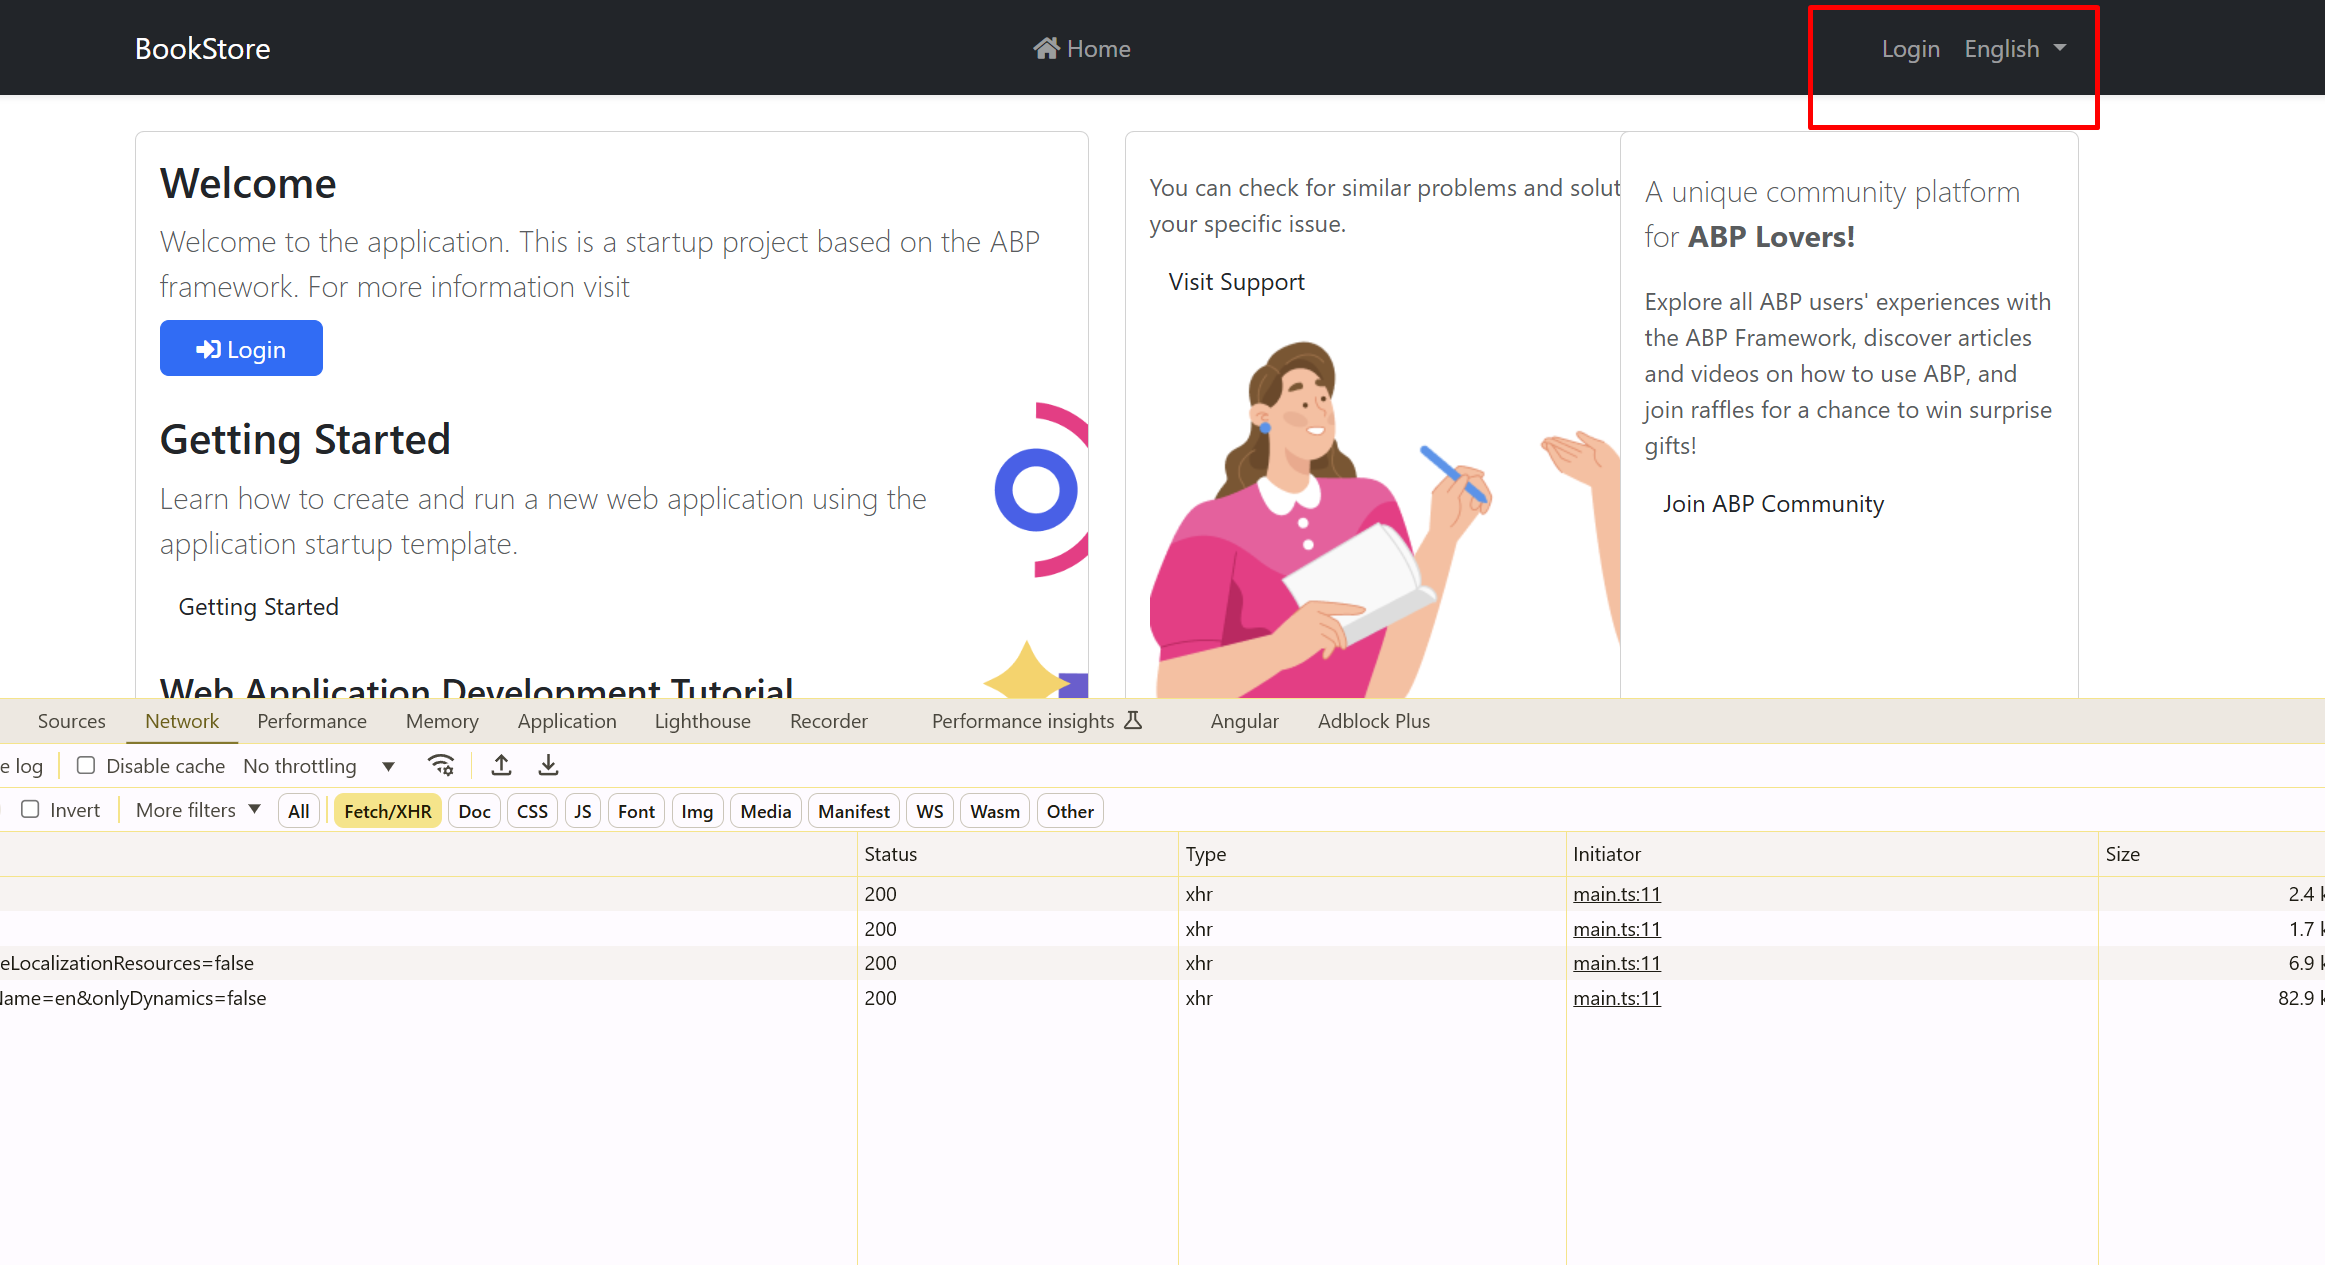Open first main.ts:11 initiator link
The image size is (2325, 1265).
point(1616,894)
